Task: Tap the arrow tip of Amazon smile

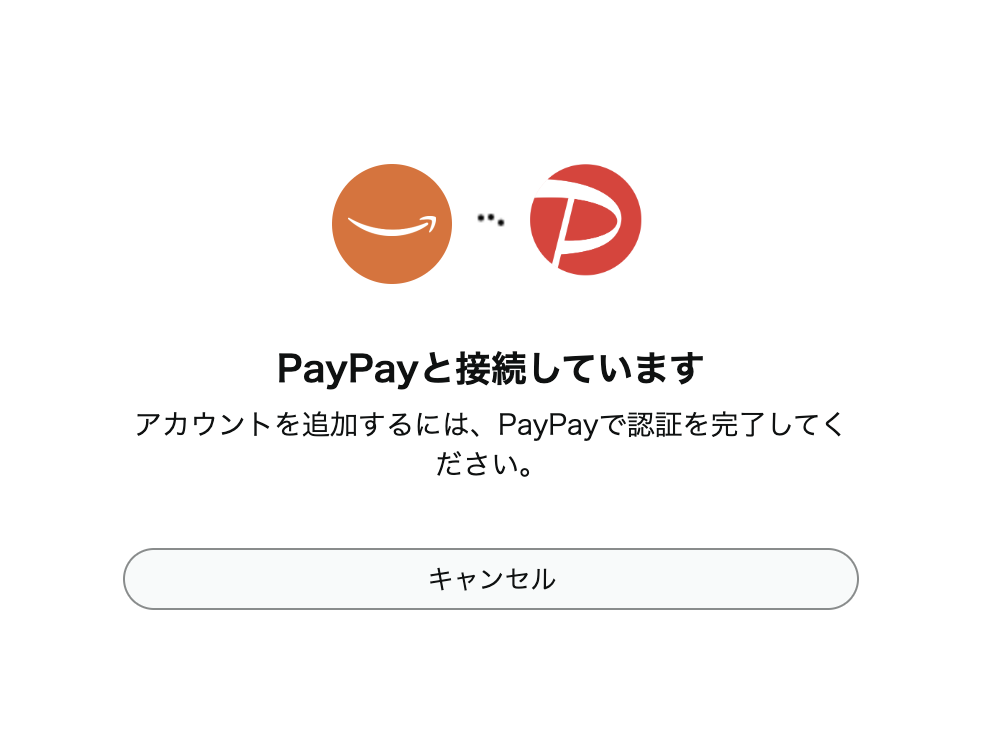Action: tap(432, 222)
